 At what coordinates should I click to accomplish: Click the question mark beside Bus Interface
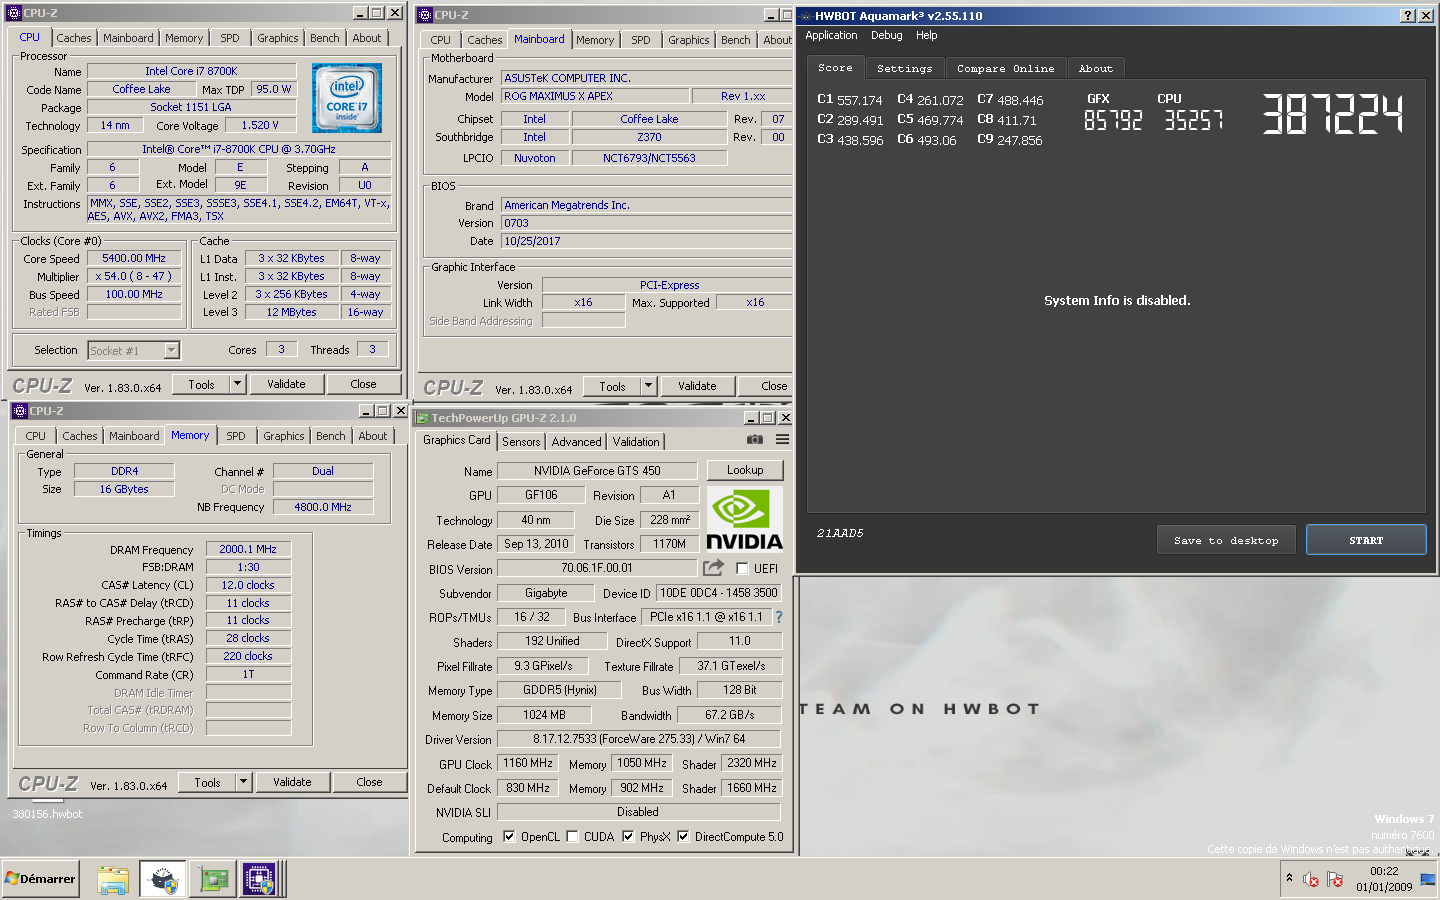coord(779,617)
